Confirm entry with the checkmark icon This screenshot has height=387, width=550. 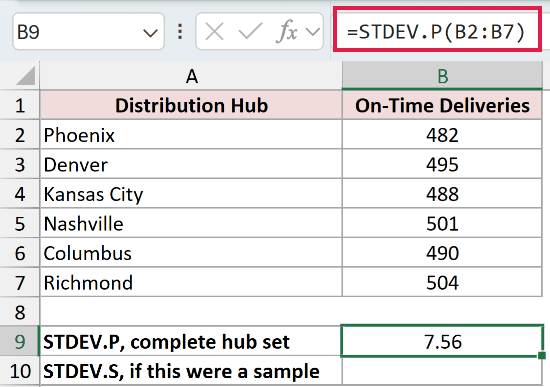point(250,32)
